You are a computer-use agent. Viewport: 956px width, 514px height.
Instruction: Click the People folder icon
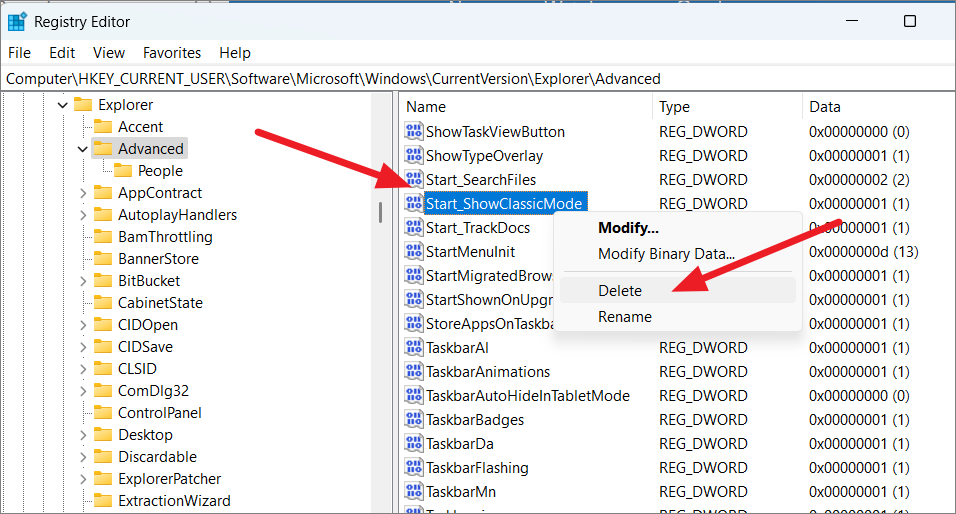pos(123,170)
